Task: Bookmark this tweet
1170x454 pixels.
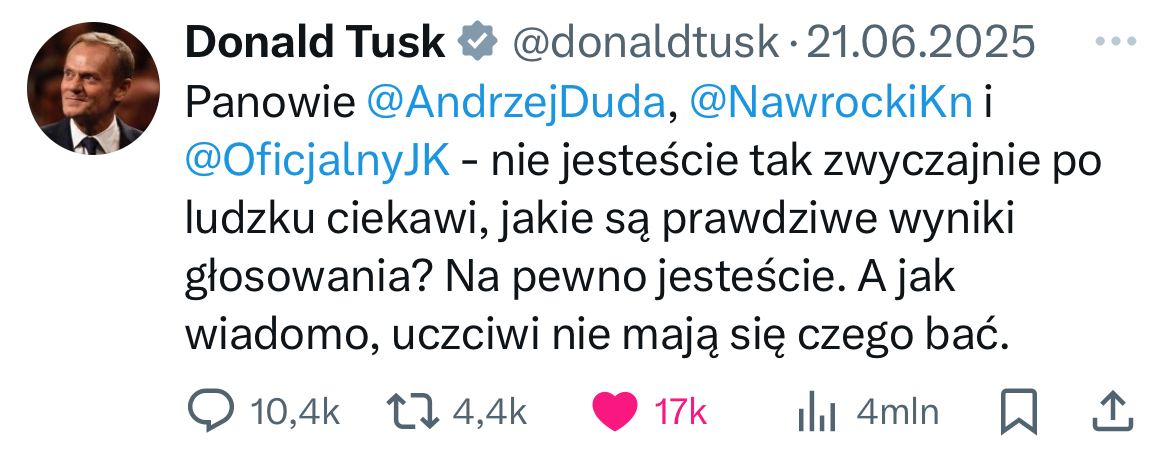Action: click(1020, 411)
